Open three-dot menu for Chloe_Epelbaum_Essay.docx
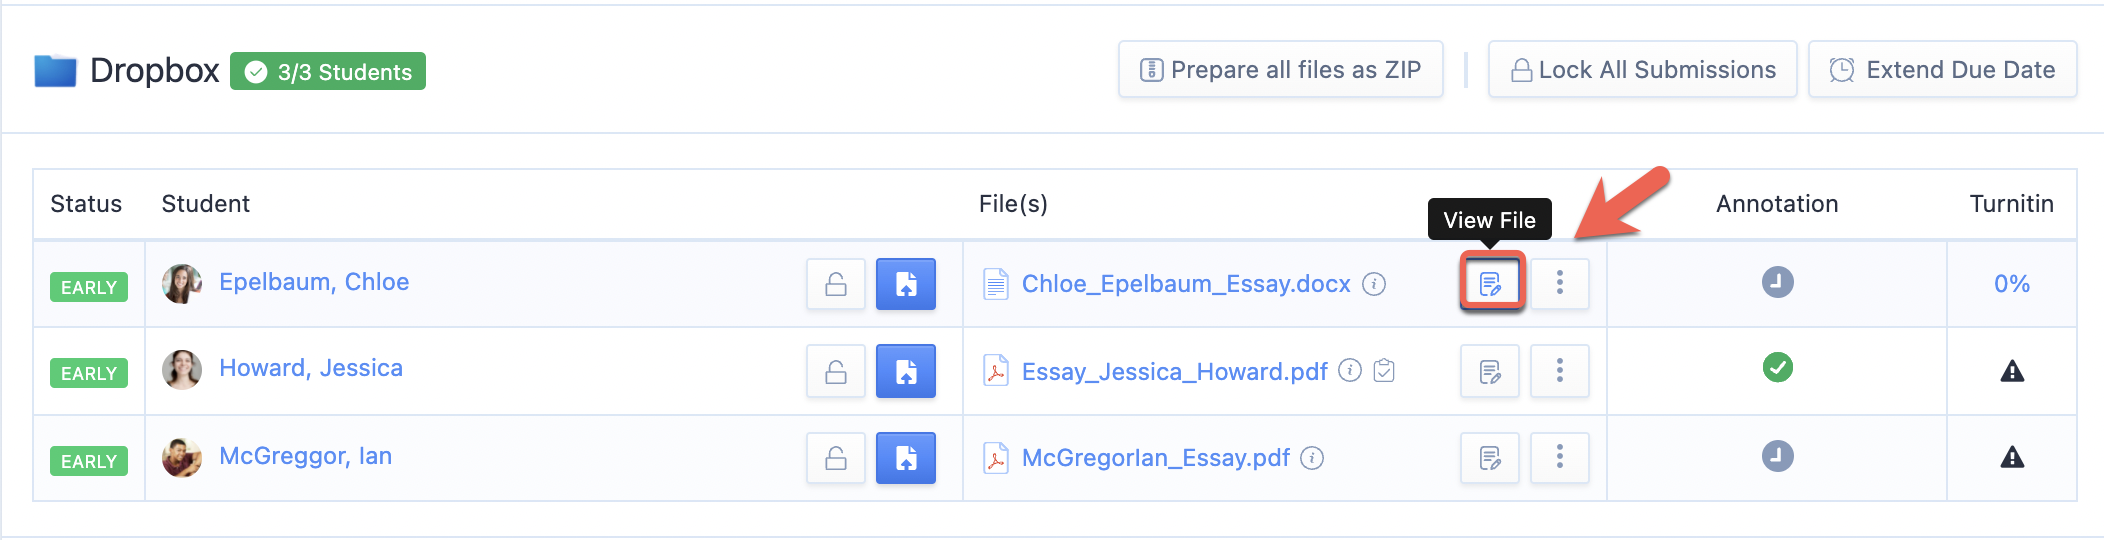The width and height of the screenshot is (2104, 540). click(1560, 284)
